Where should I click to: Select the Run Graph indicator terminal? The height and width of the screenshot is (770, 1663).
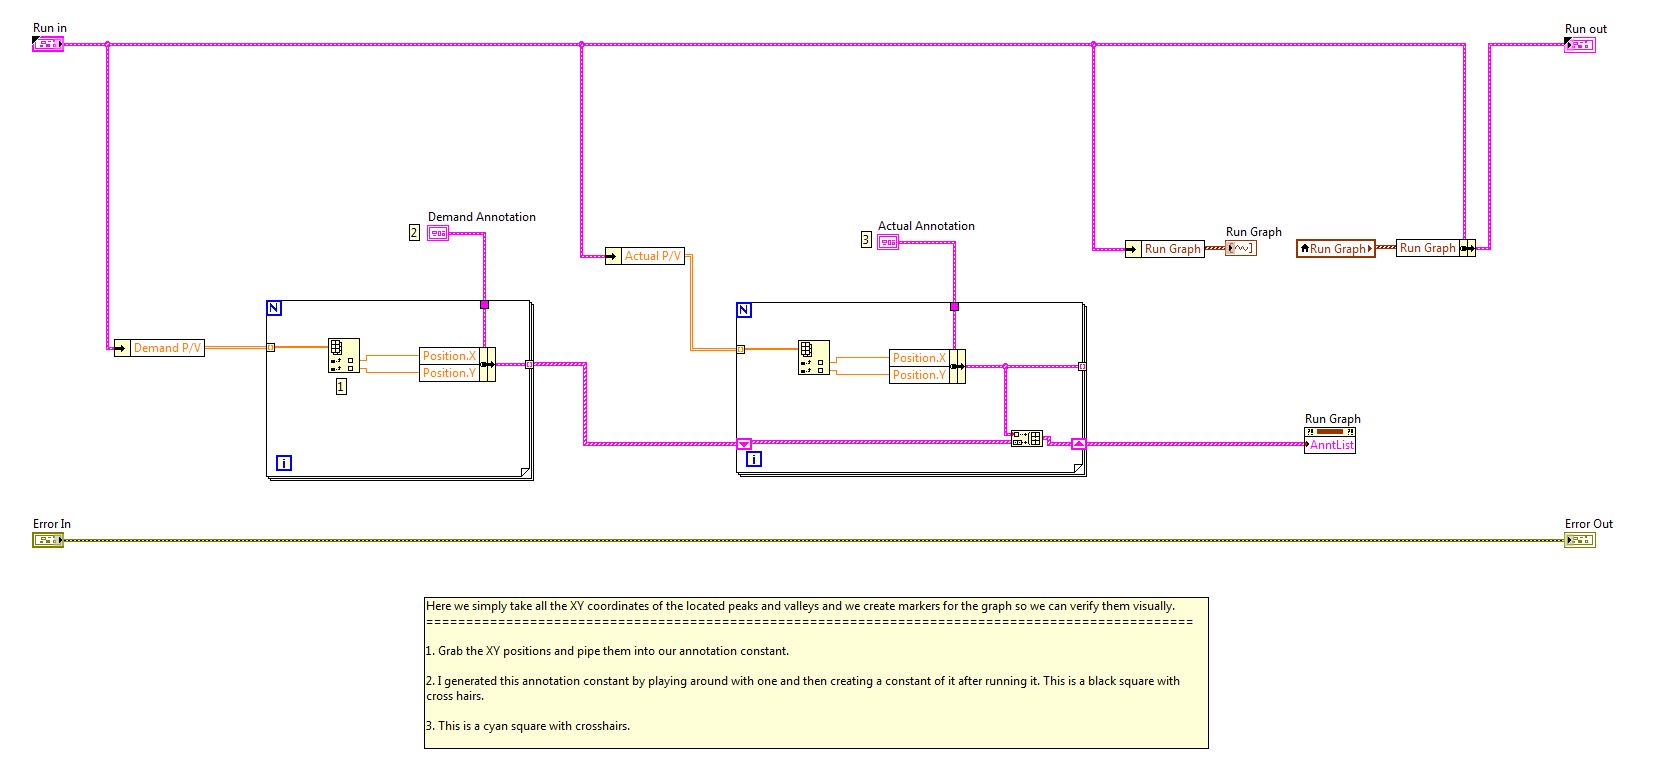pos(1241,248)
